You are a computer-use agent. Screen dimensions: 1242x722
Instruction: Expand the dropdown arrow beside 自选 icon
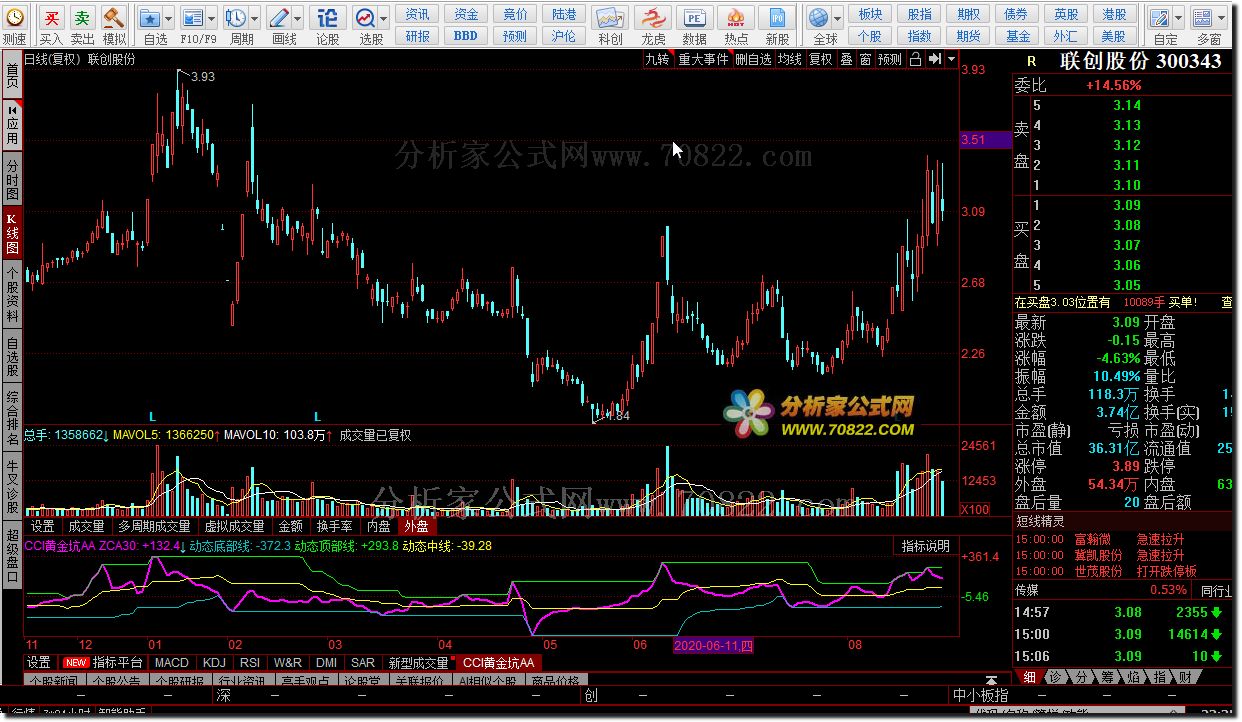point(168,18)
